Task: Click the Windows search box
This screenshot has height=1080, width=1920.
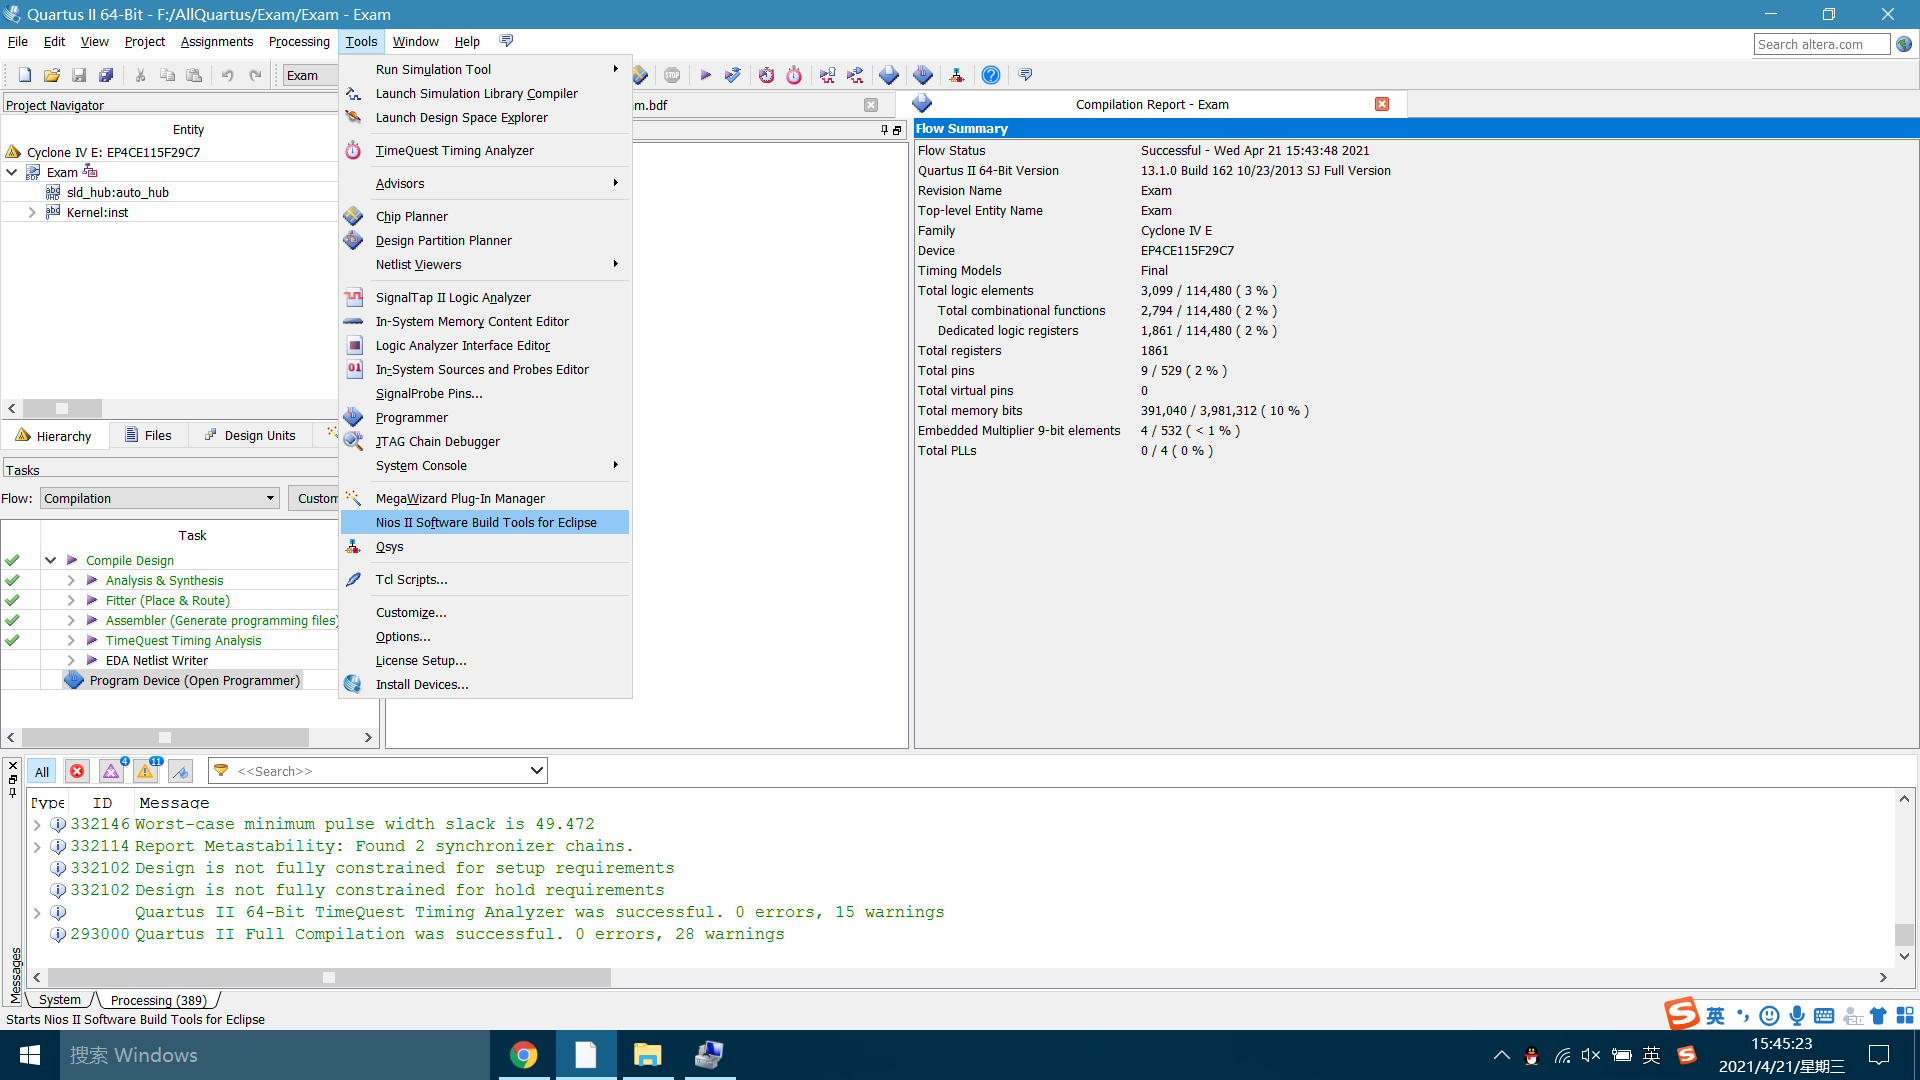Action: click(275, 1055)
